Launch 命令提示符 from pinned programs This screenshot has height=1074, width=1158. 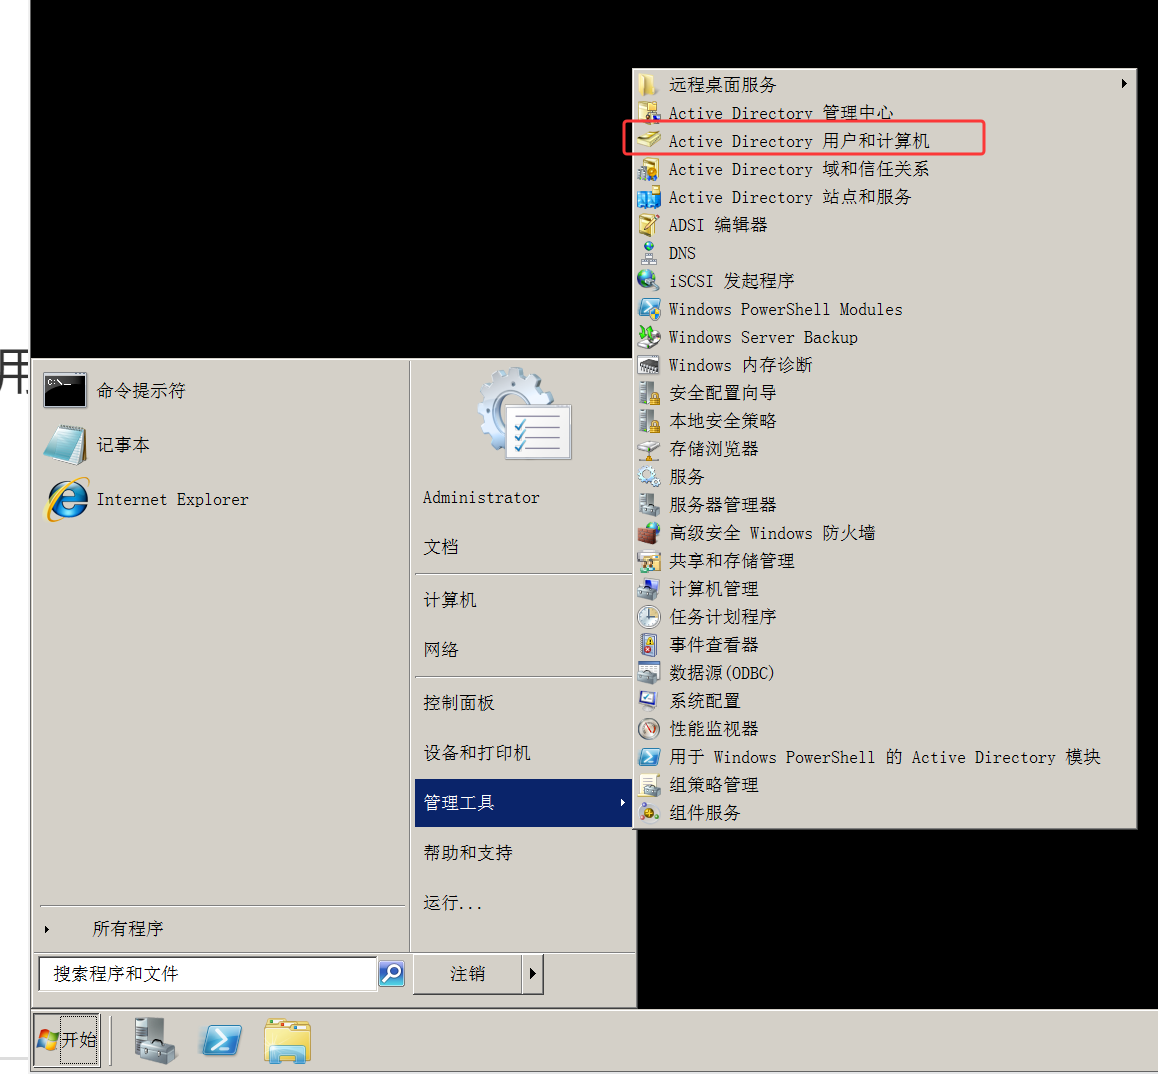tap(114, 391)
